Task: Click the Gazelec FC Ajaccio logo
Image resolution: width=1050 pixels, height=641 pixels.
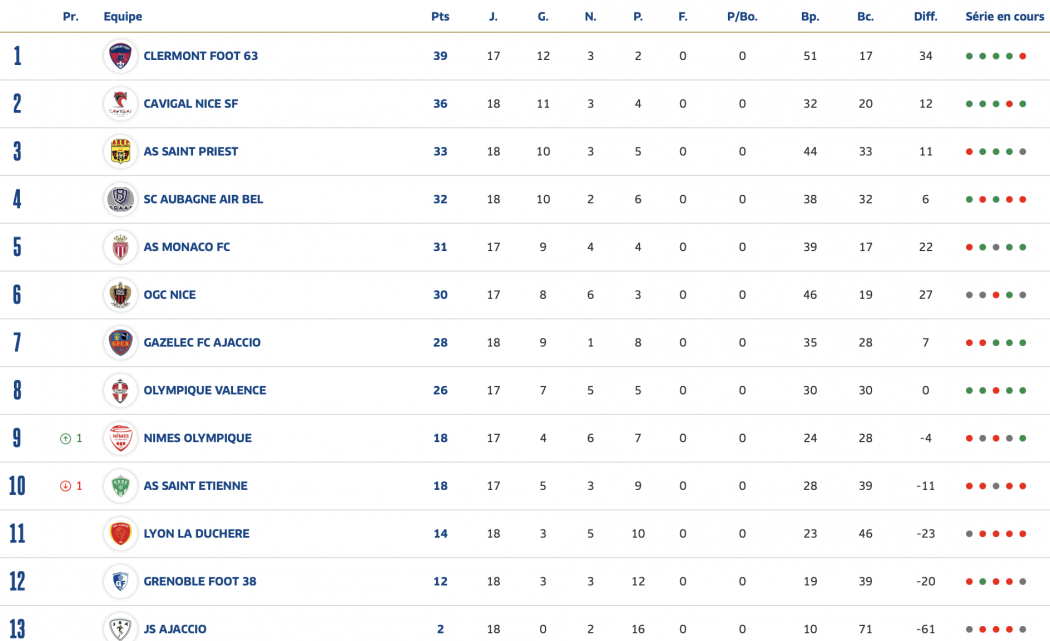Action: tap(120, 343)
